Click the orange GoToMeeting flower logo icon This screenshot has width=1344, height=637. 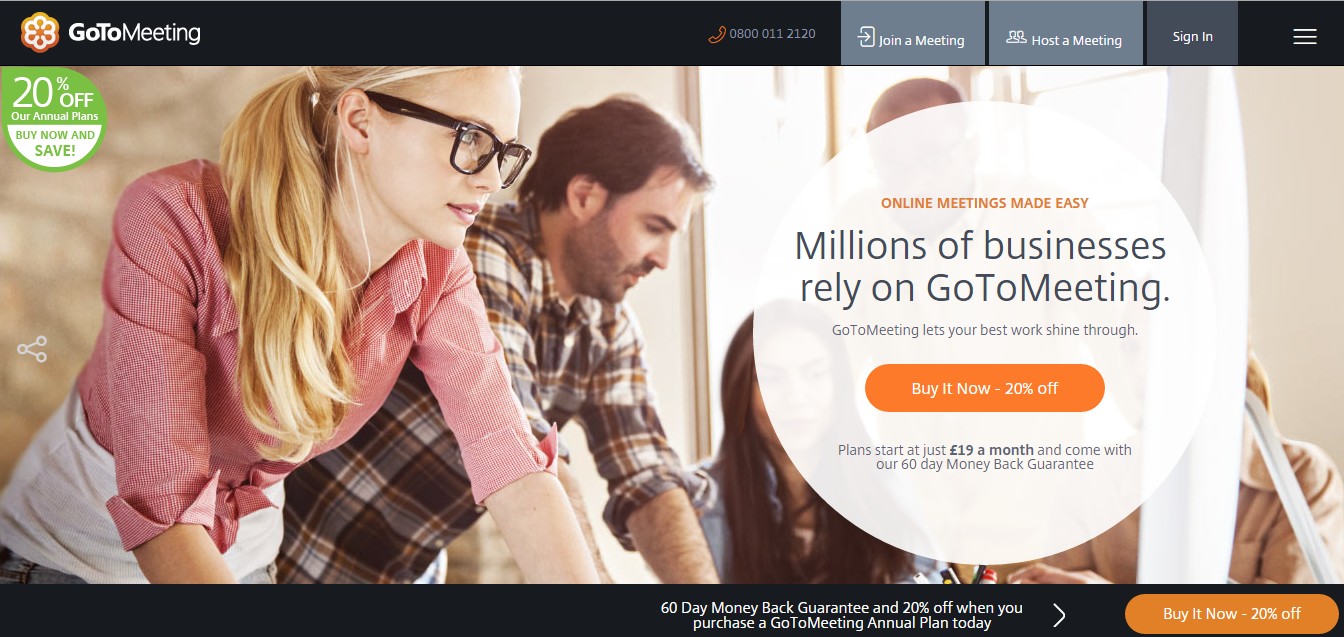pos(40,33)
